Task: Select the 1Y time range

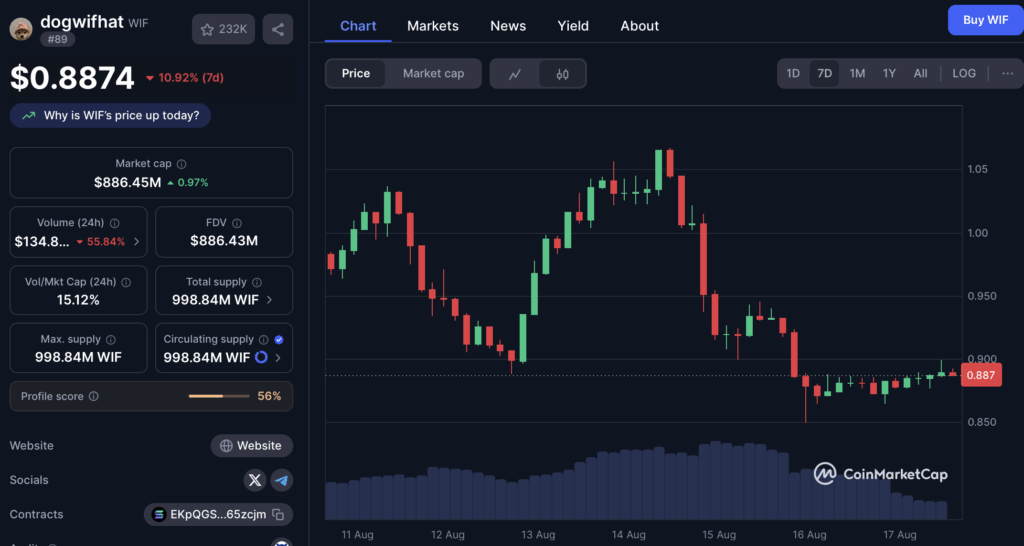Action: pos(889,74)
